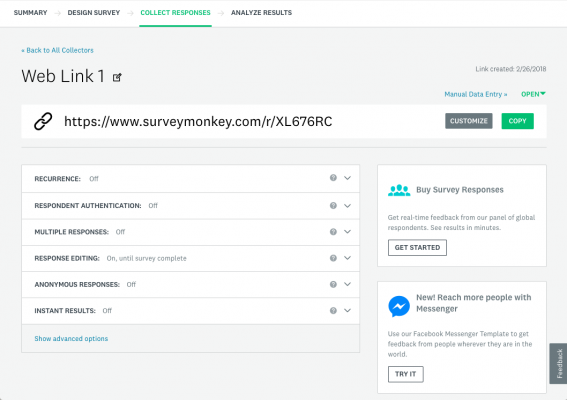The height and width of the screenshot is (400, 567).
Task: Open the OPEN status dropdown
Action: point(533,94)
